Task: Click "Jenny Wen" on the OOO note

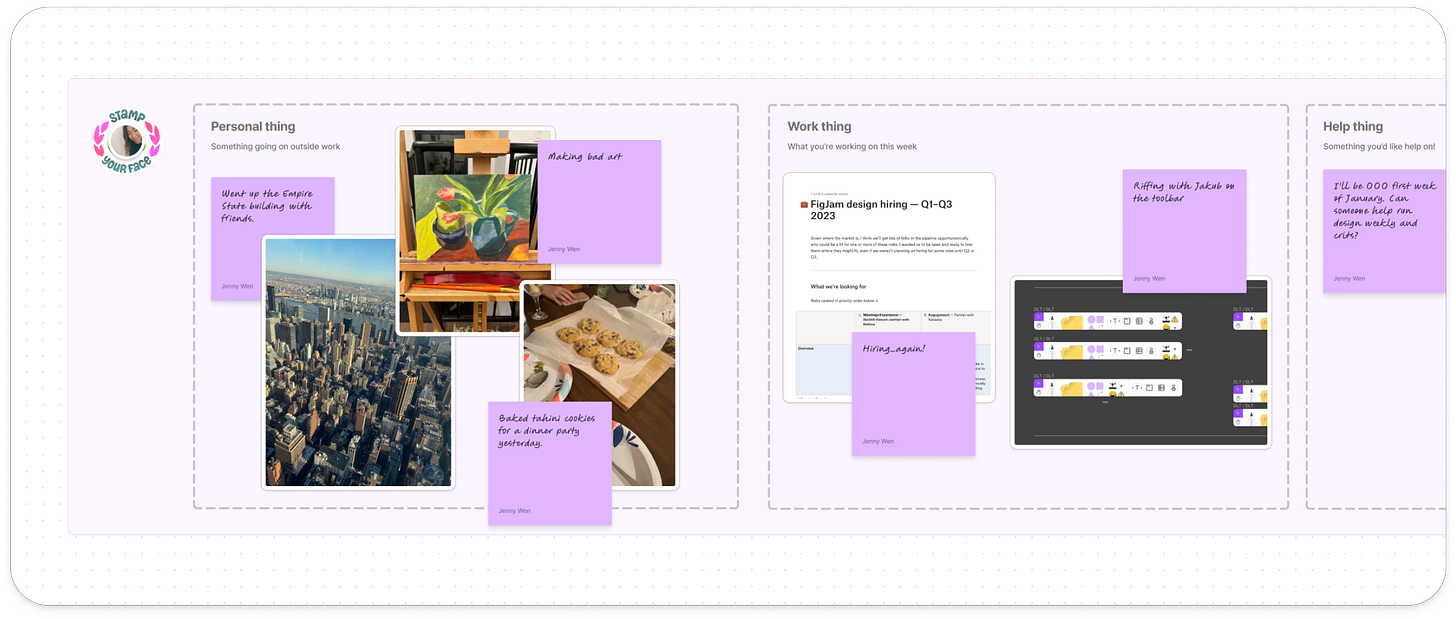Action: (x=1349, y=278)
